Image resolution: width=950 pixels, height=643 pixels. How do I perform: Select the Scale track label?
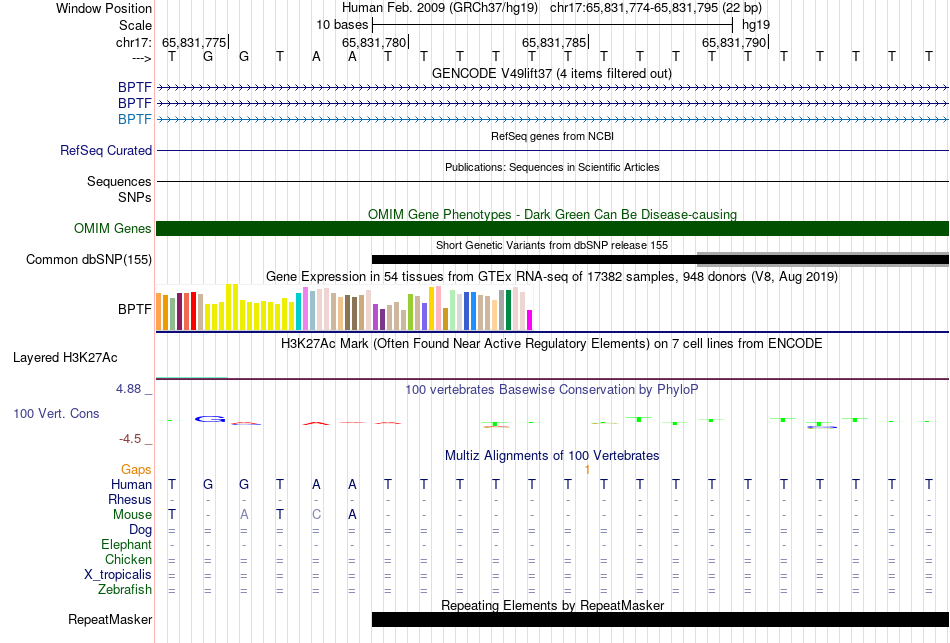click(x=135, y=25)
